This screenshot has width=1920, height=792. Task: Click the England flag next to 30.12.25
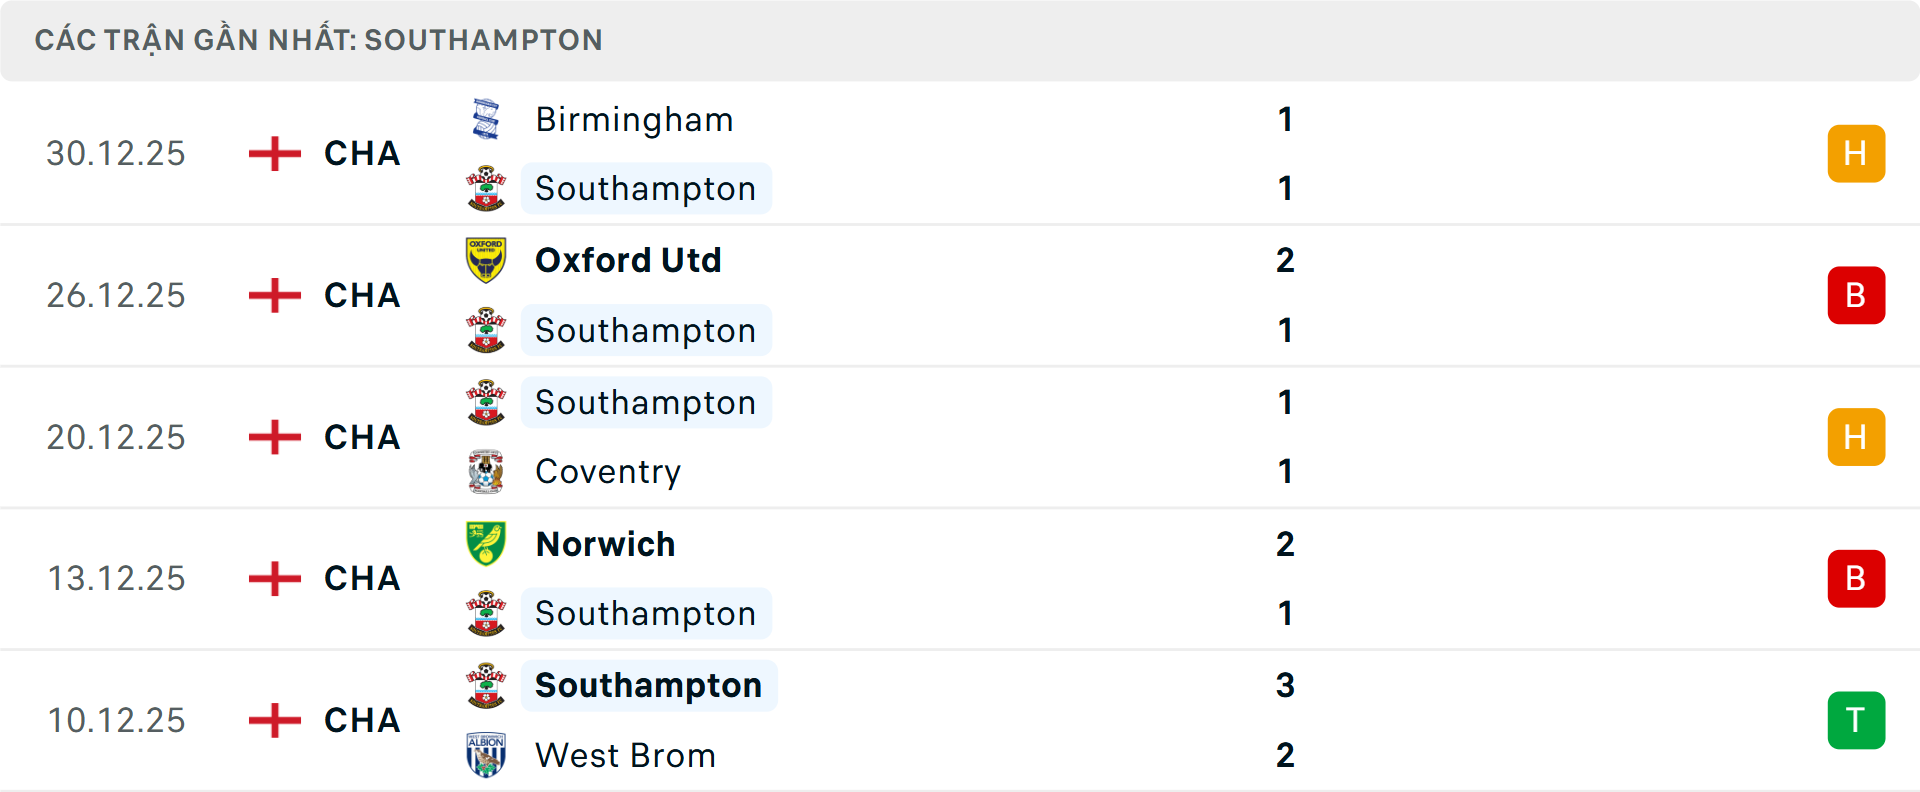point(272,152)
